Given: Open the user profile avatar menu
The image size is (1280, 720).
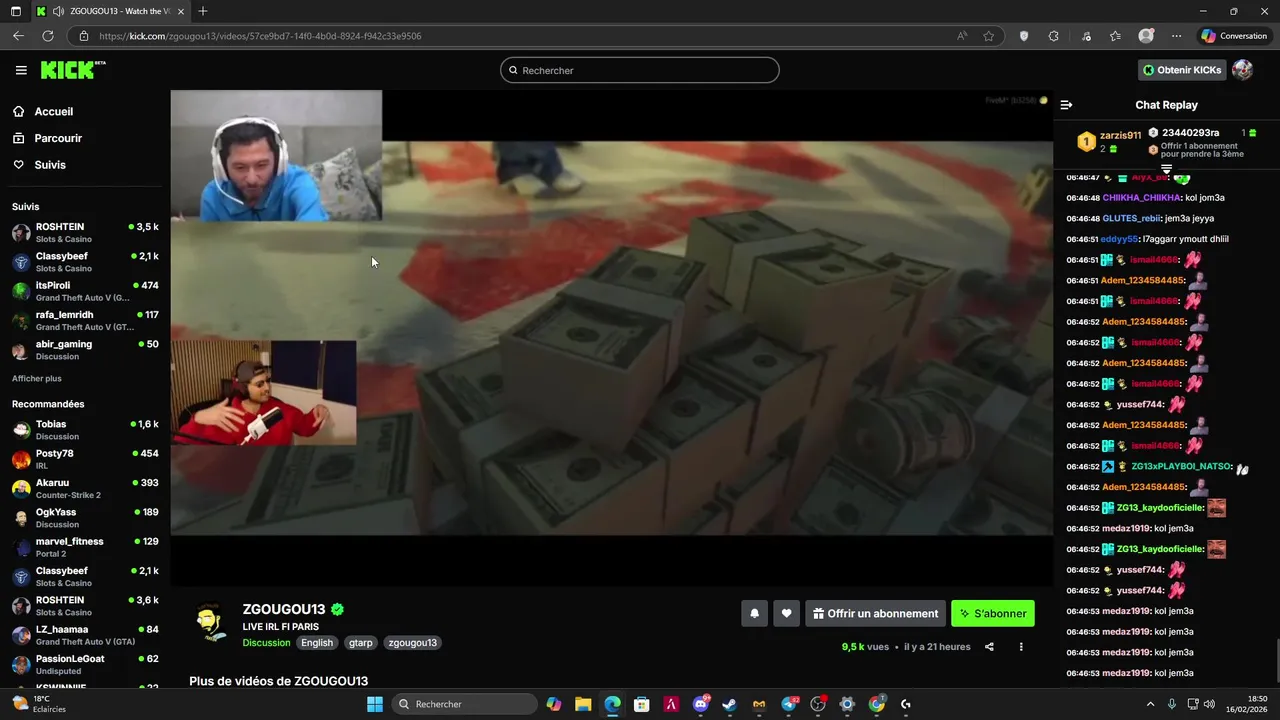Looking at the screenshot, I should tap(1243, 70).
